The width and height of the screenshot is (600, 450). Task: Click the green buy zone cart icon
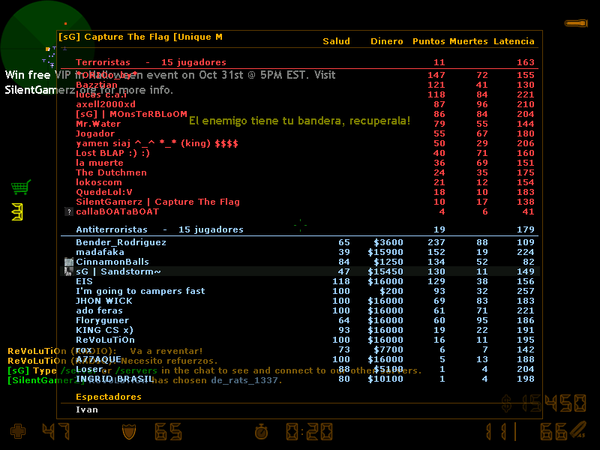21,187
